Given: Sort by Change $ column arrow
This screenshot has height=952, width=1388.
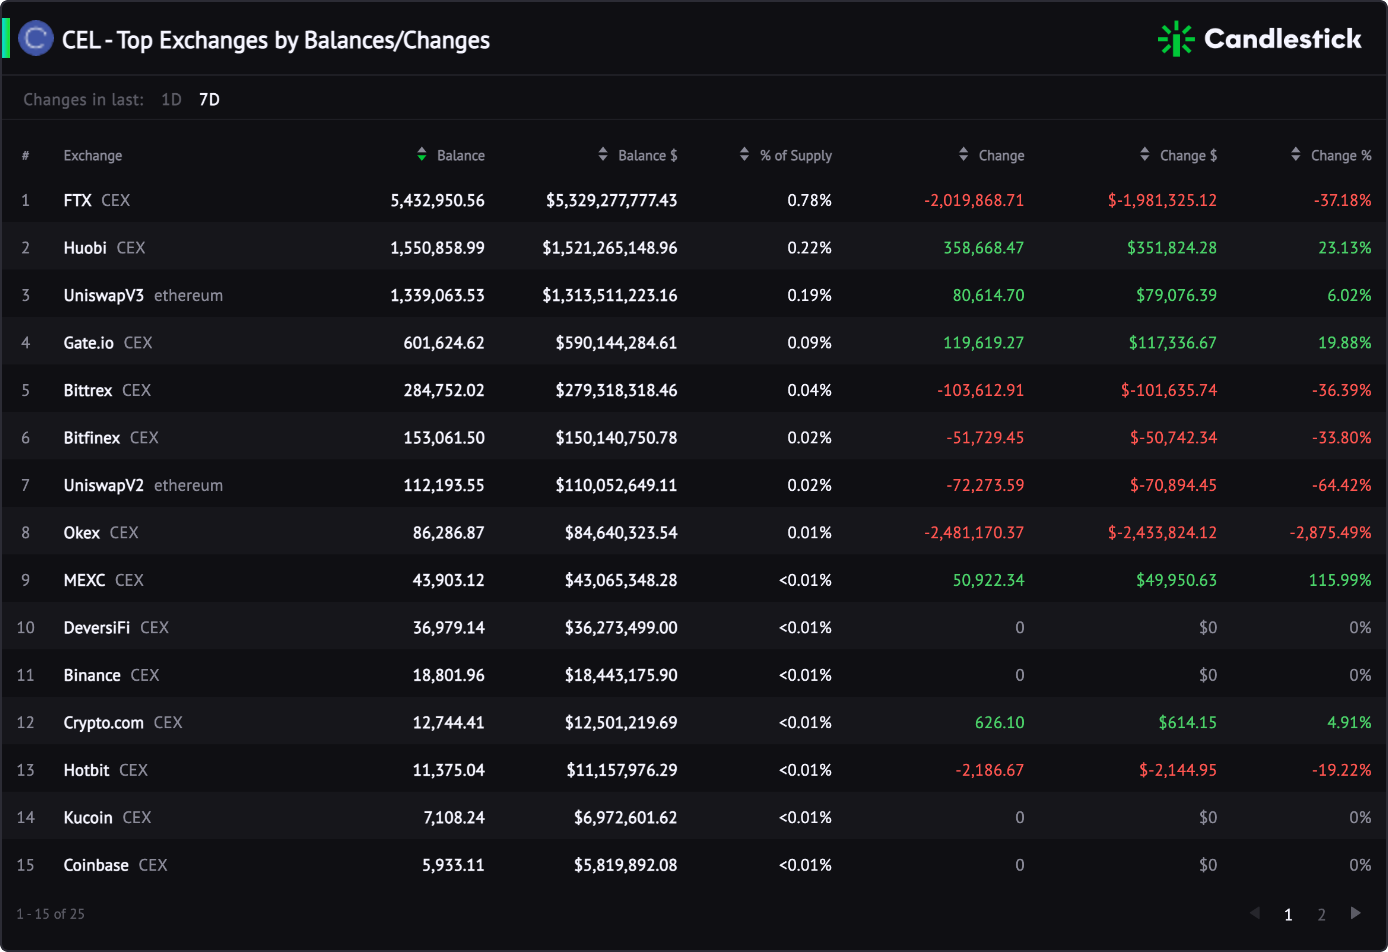Looking at the screenshot, I should (1144, 155).
